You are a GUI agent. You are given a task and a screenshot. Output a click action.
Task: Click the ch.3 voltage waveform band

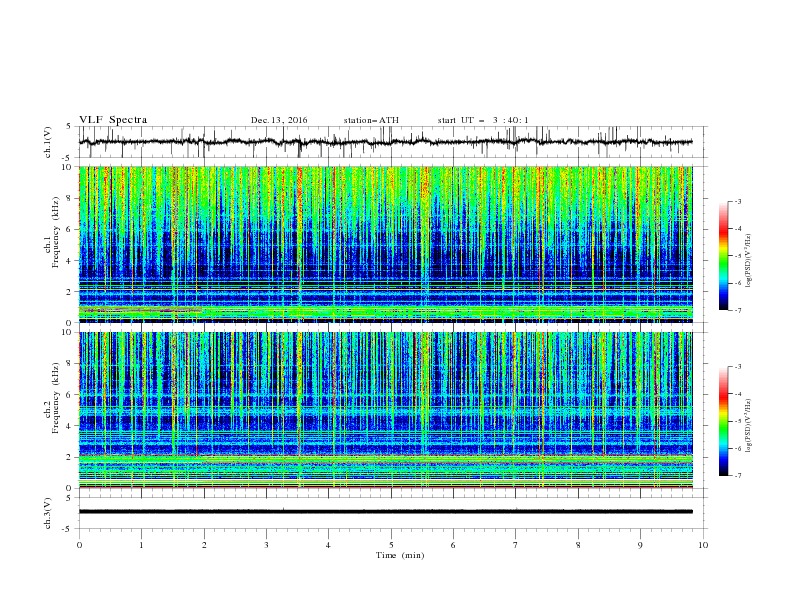click(385, 512)
